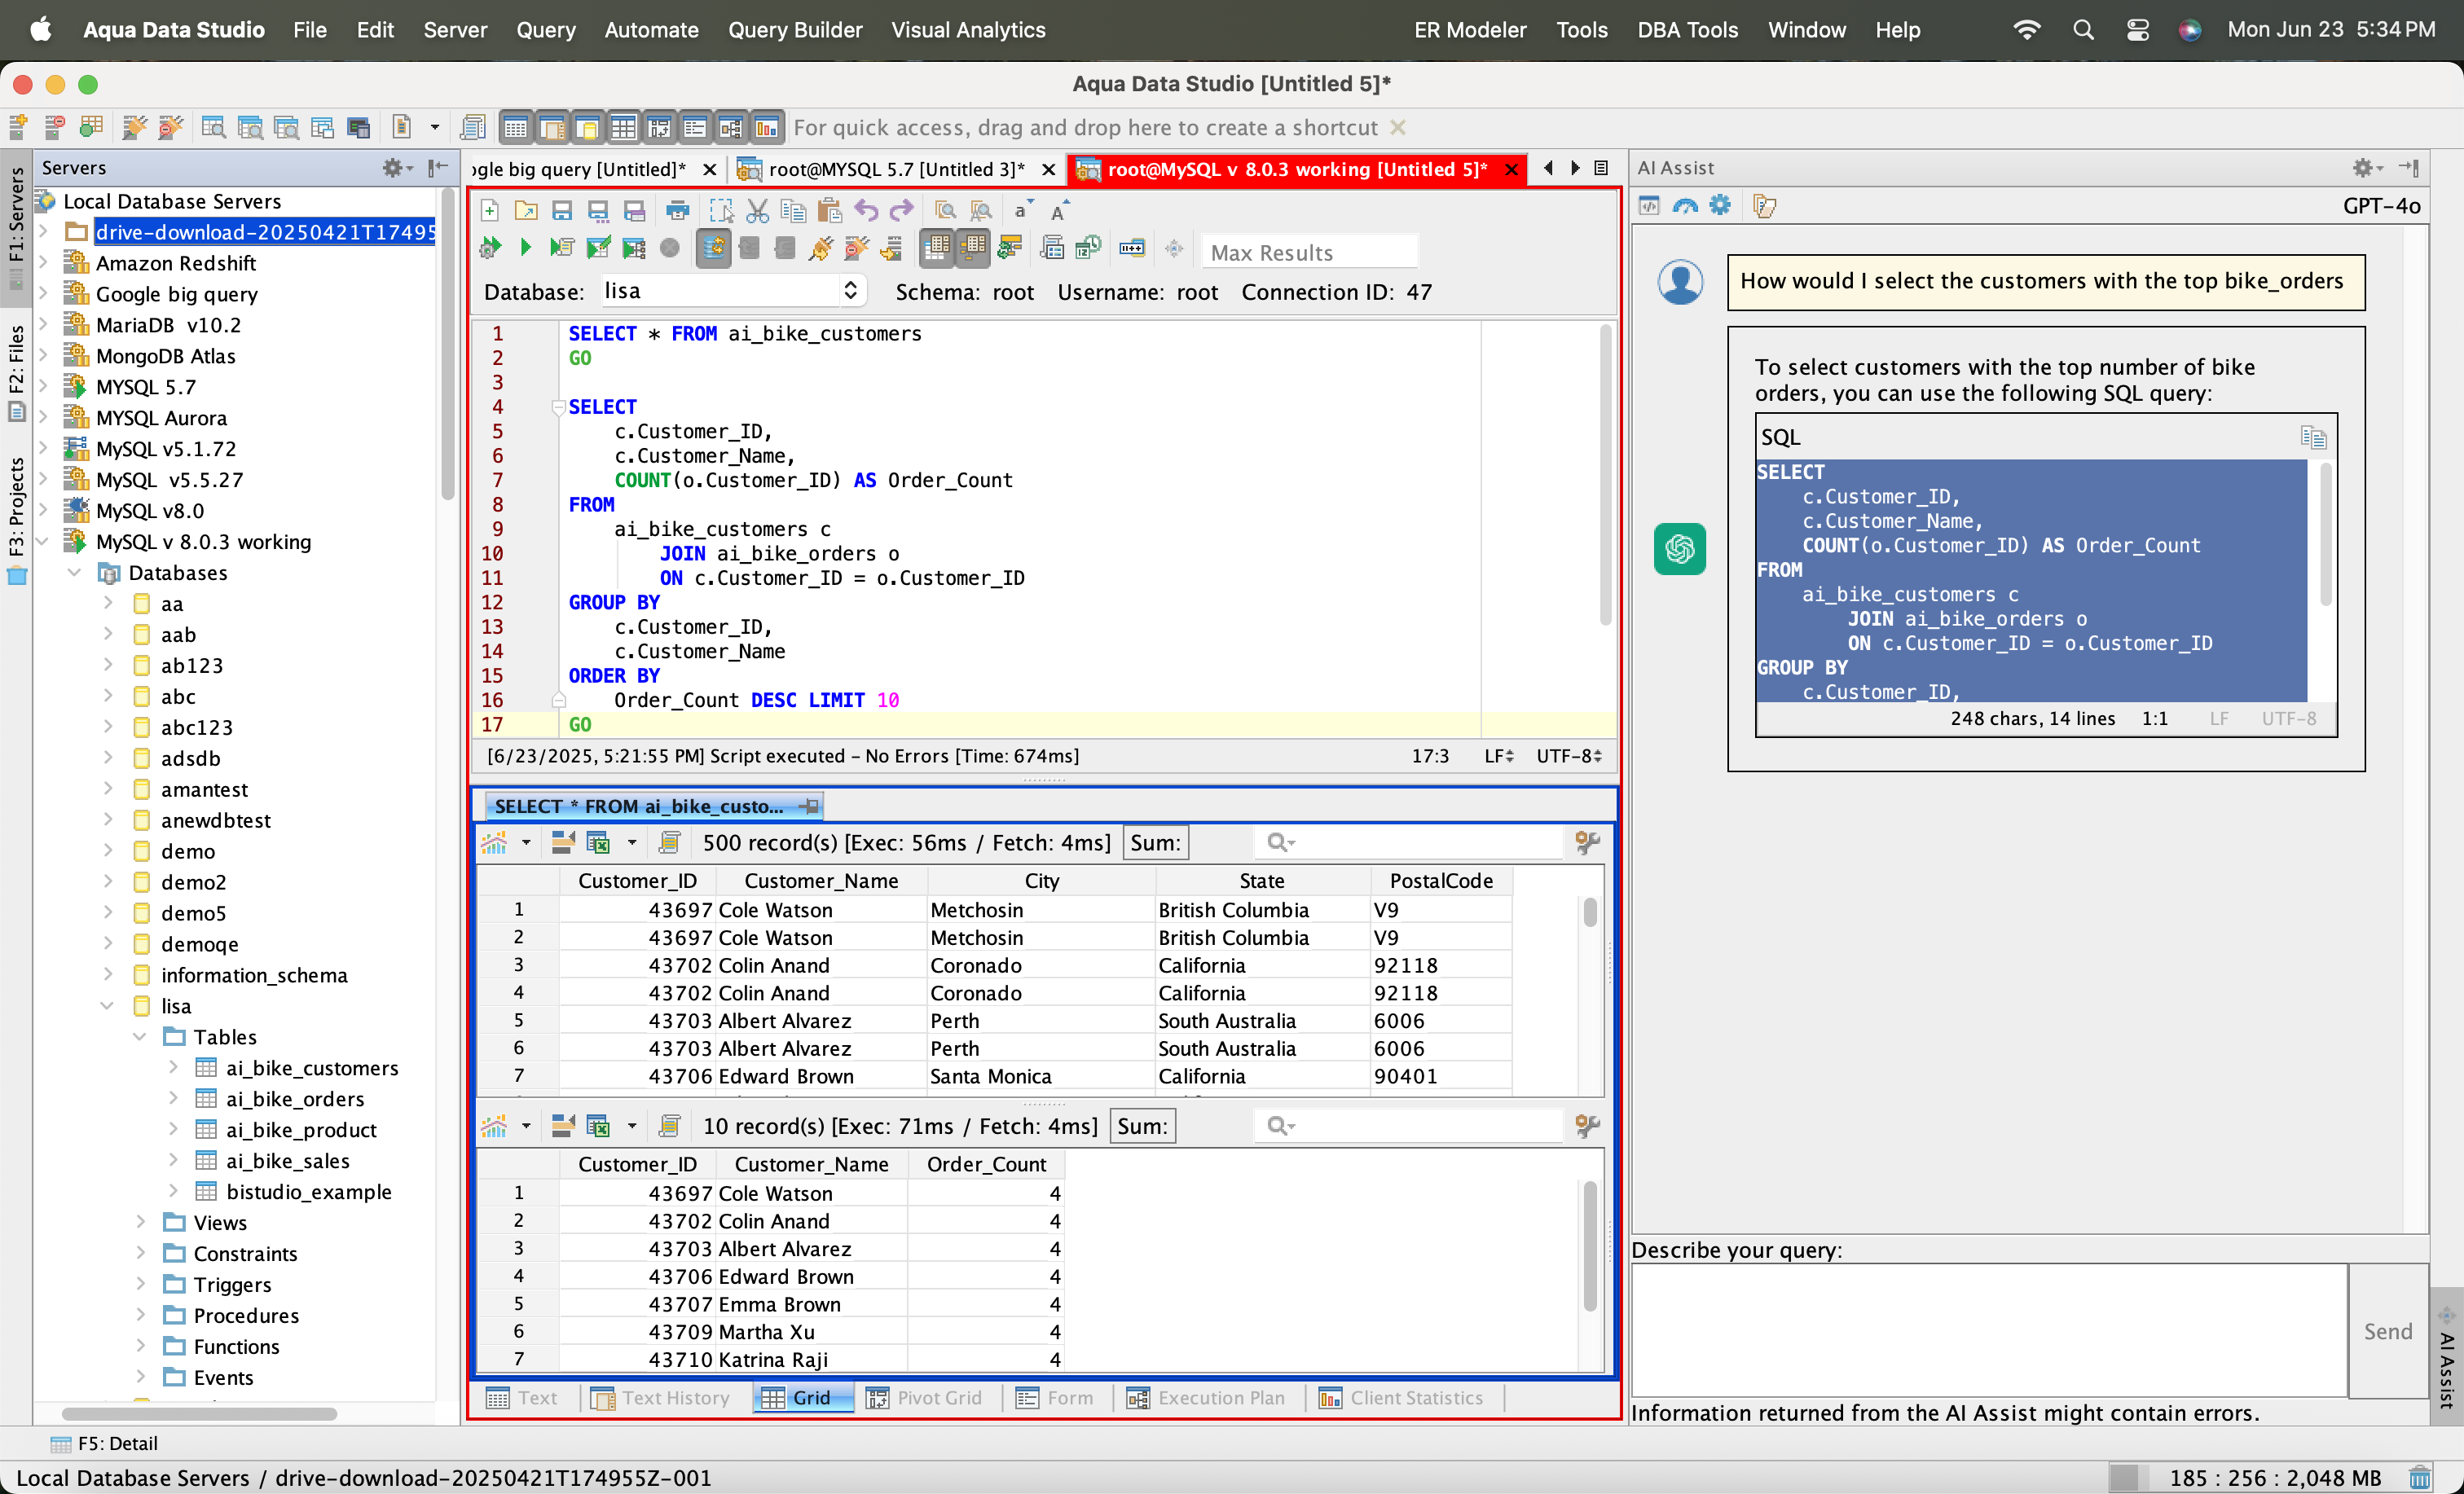
Task: Click the wrench options icon beside 500 records search
Action: [x=1587, y=842]
